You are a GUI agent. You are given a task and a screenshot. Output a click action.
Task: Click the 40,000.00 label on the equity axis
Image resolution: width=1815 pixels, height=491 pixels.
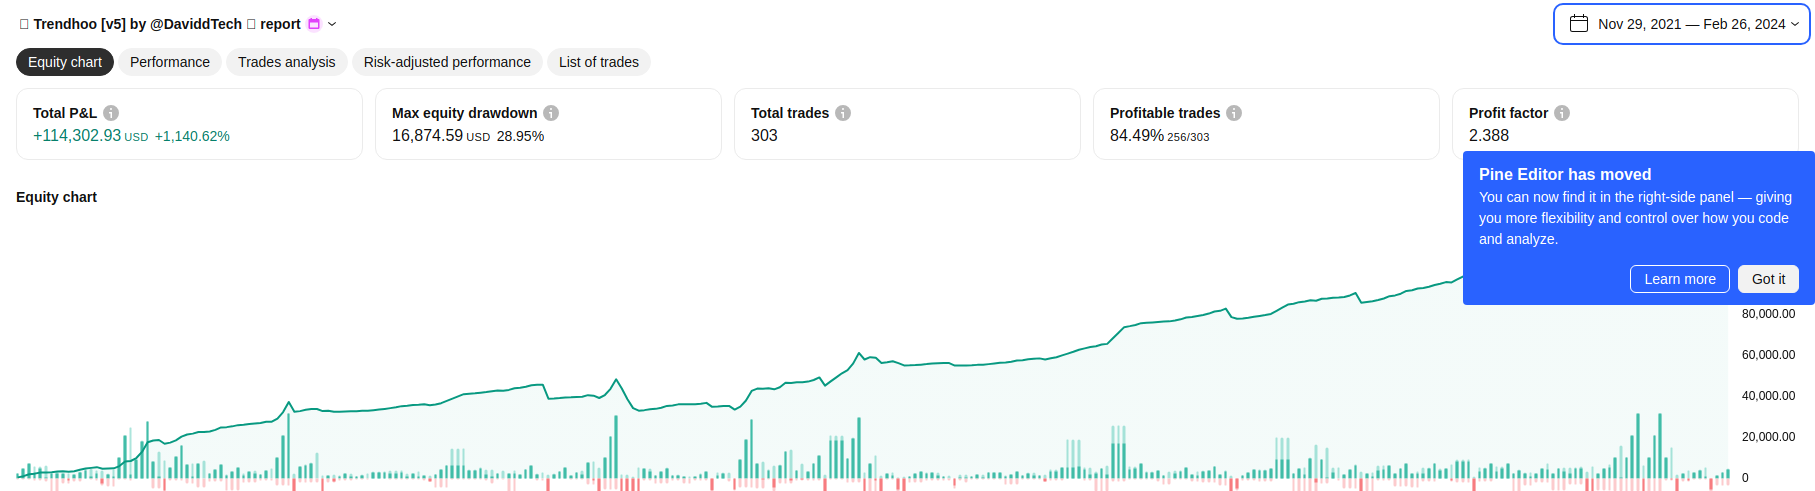click(1768, 396)
